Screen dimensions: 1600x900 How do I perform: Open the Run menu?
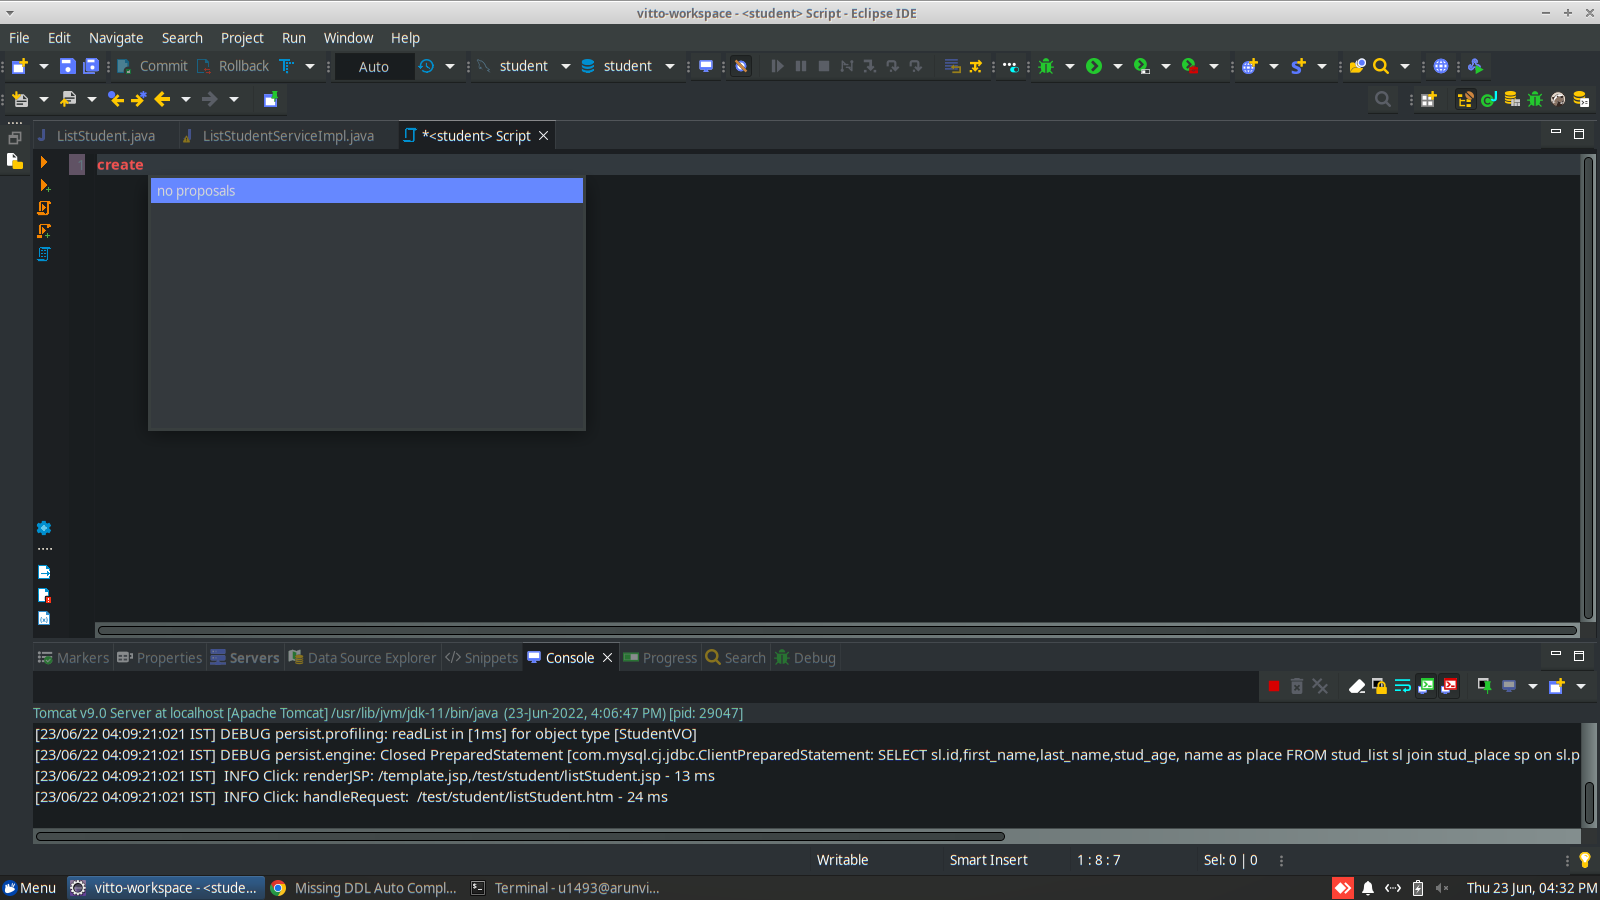[x=293, y=38]
